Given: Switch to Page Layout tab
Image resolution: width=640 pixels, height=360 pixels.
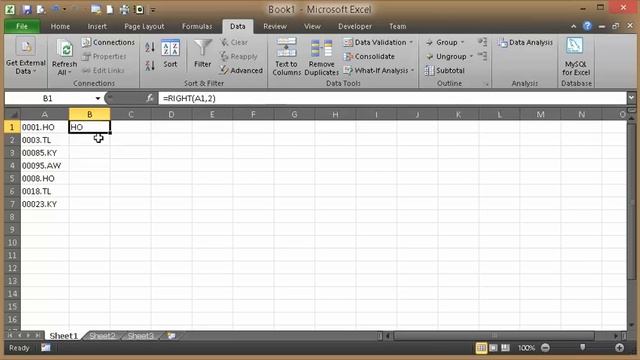Looking at the screenshot, I should coord(144,26).
